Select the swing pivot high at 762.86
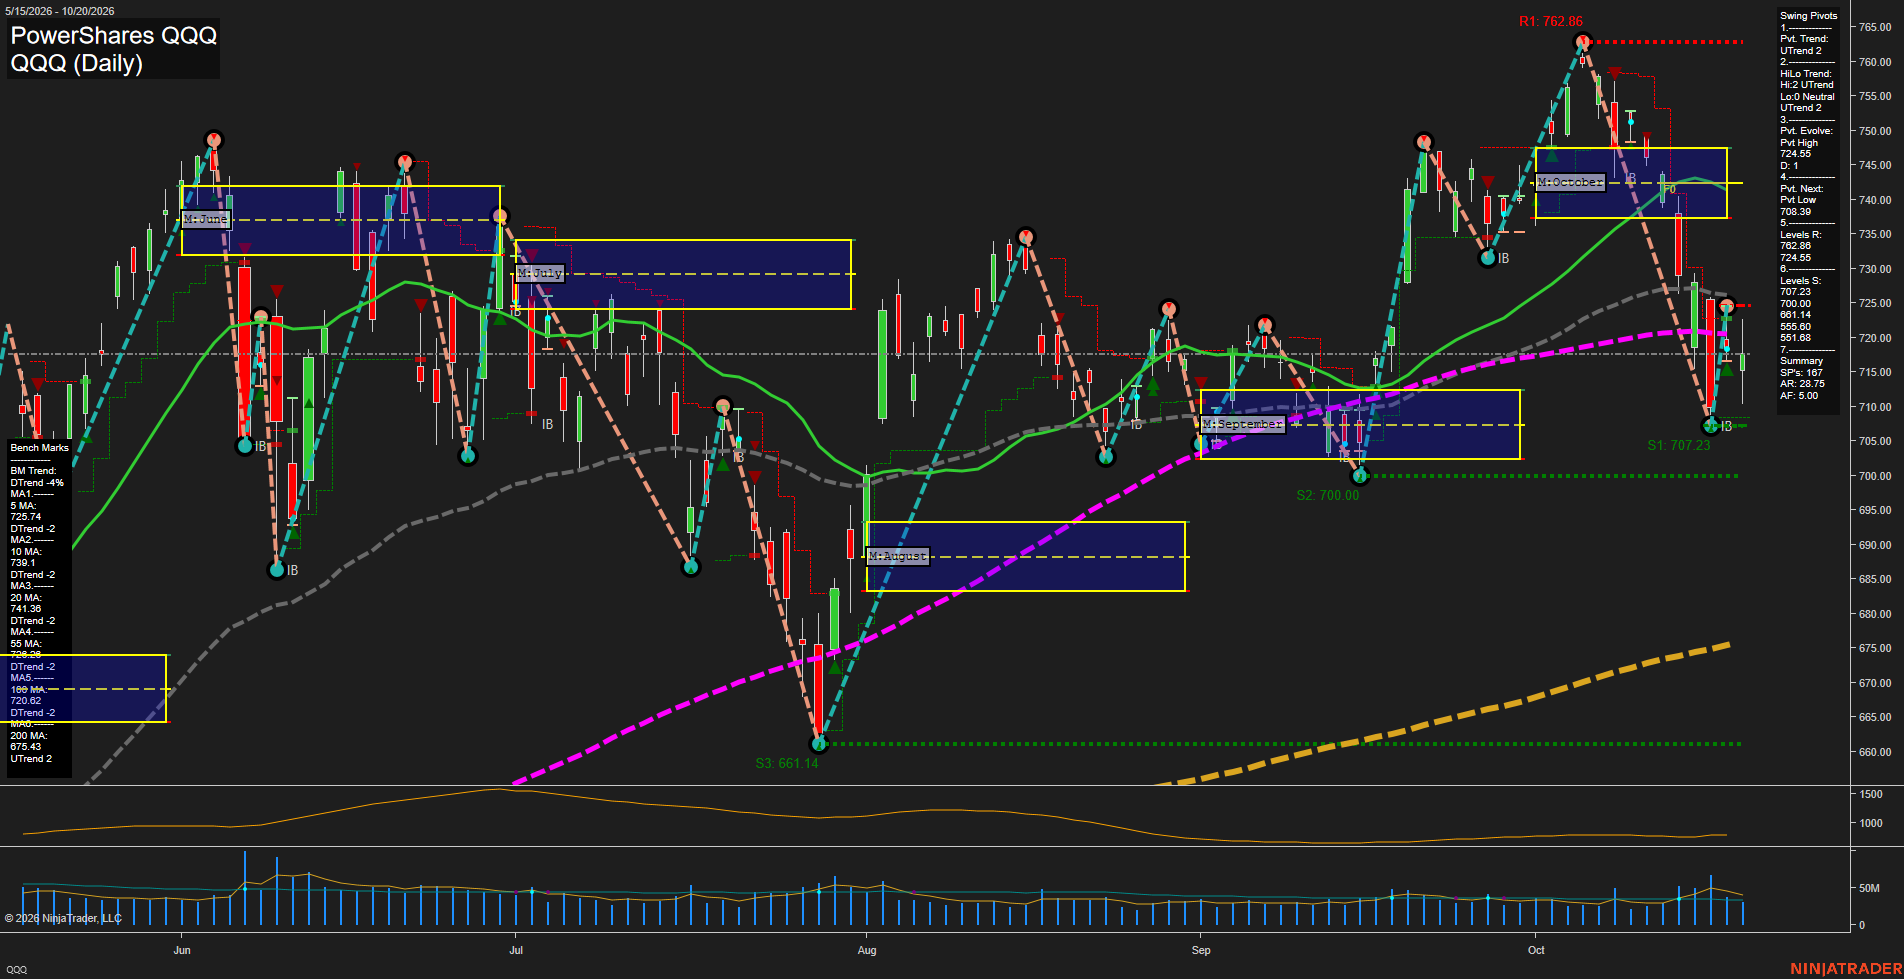 point(1582,42)
